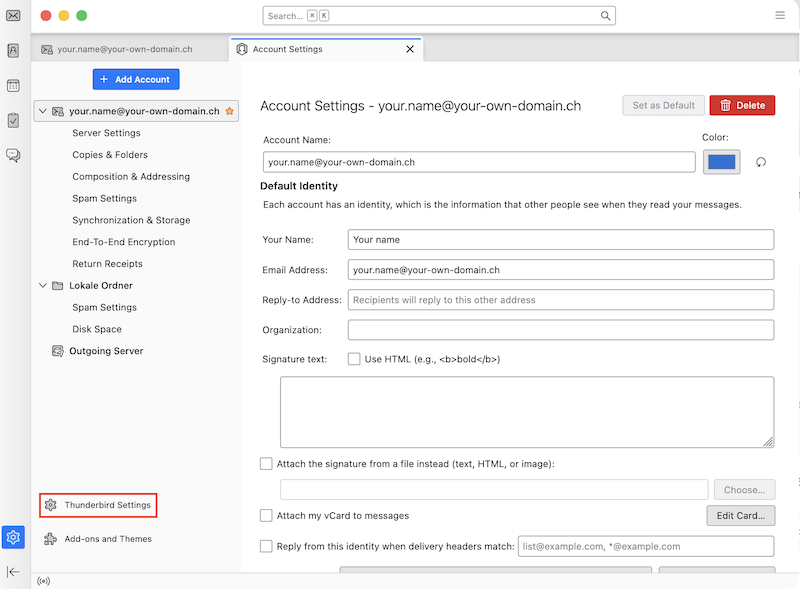Click the online status icon in status bar
The width and height of the screenshot is (800, 589).
pos(44,581)
